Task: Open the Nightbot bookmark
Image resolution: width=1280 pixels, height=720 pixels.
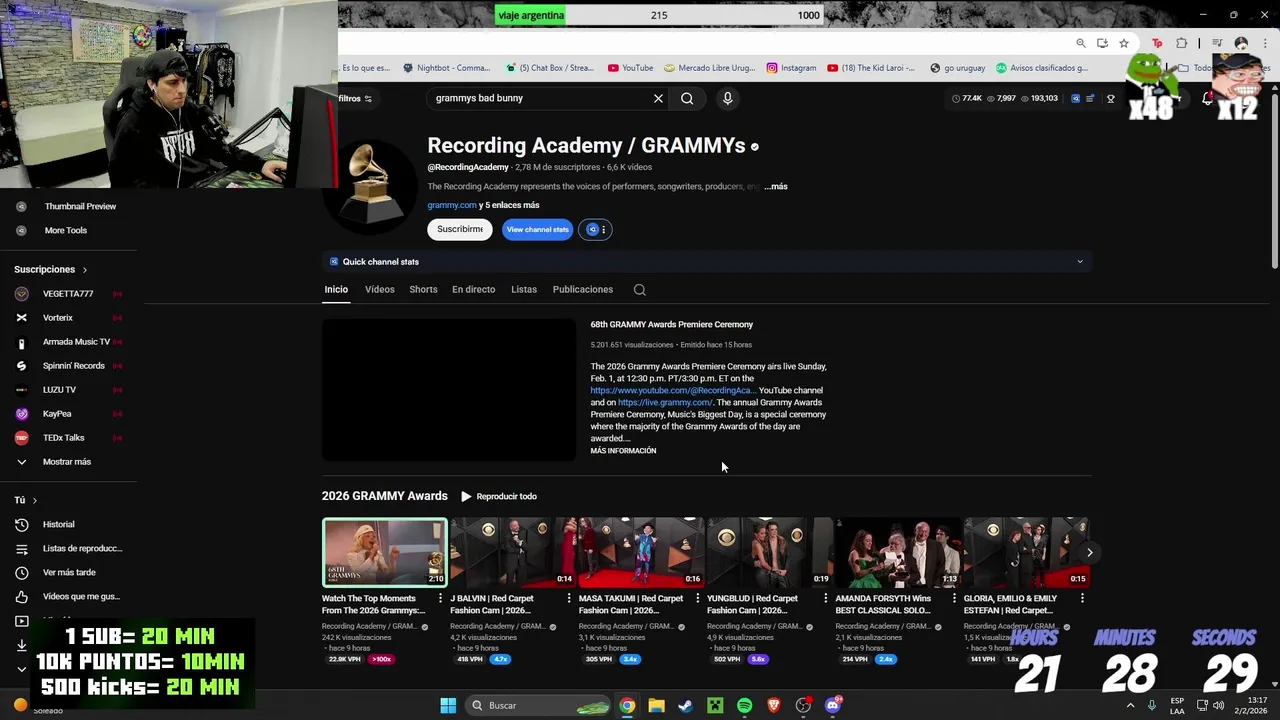Action: pyautogui.click(x=446, y=68)
